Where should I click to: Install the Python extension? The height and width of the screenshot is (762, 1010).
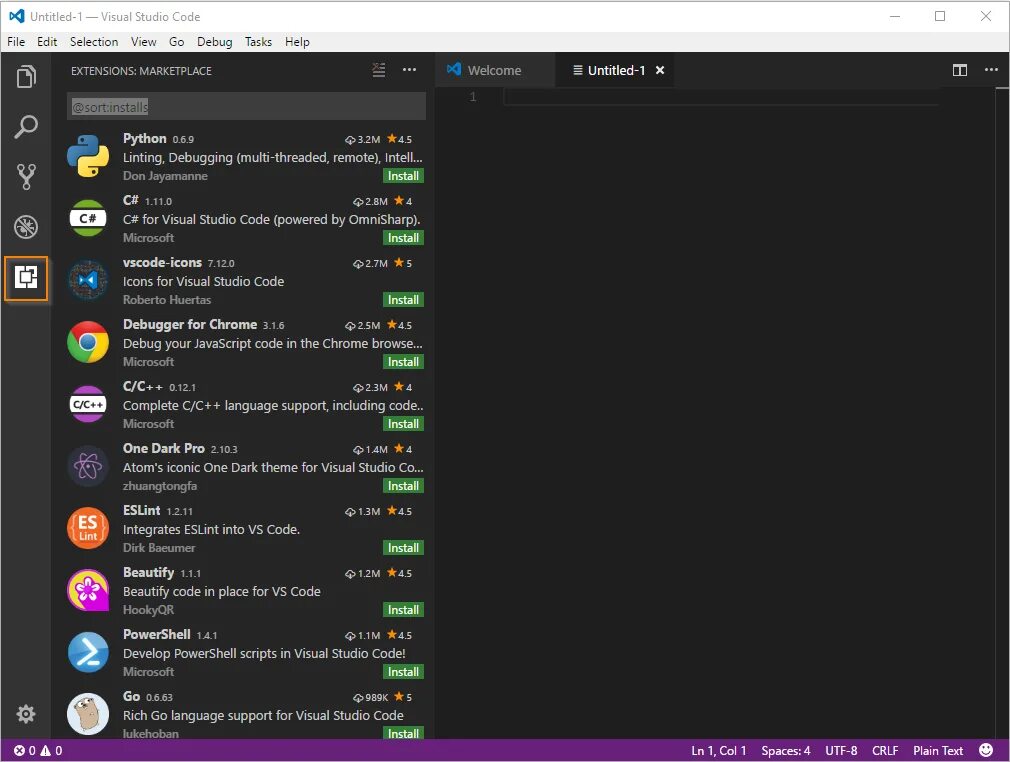(403, 176)
